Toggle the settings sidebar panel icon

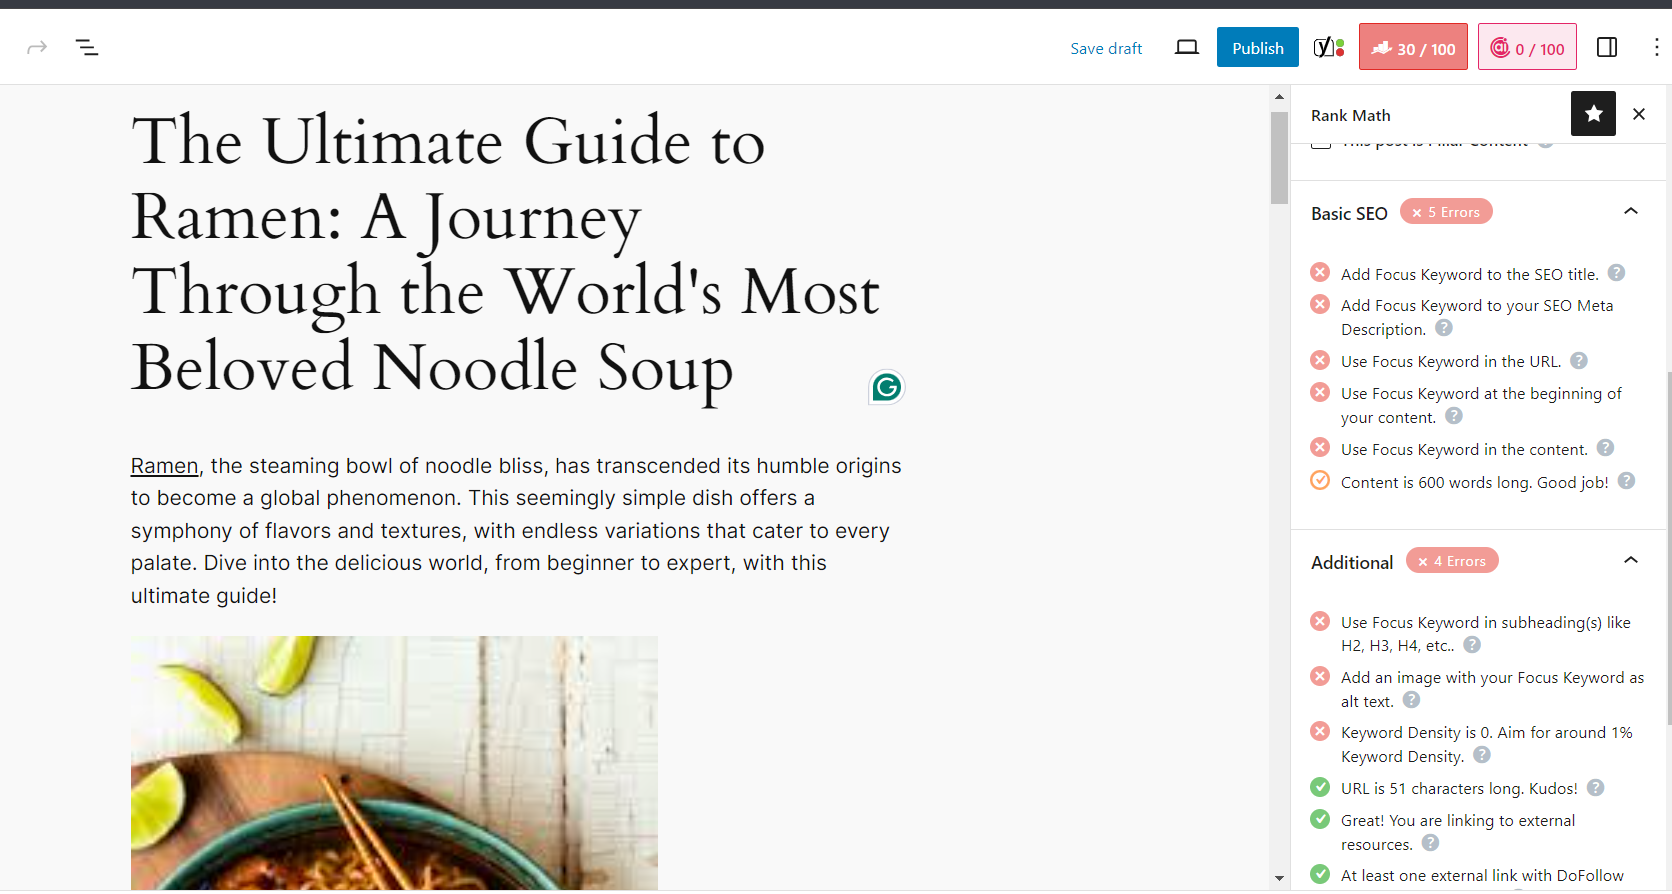click(x=1607, y=47)
